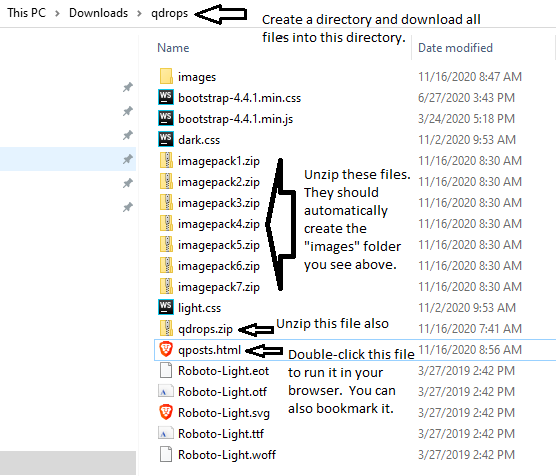Image resolution: width=556 pixels, height=476 pixels.
Task: Expand chevron between This PC and Downloads
Action: point(57,13)
